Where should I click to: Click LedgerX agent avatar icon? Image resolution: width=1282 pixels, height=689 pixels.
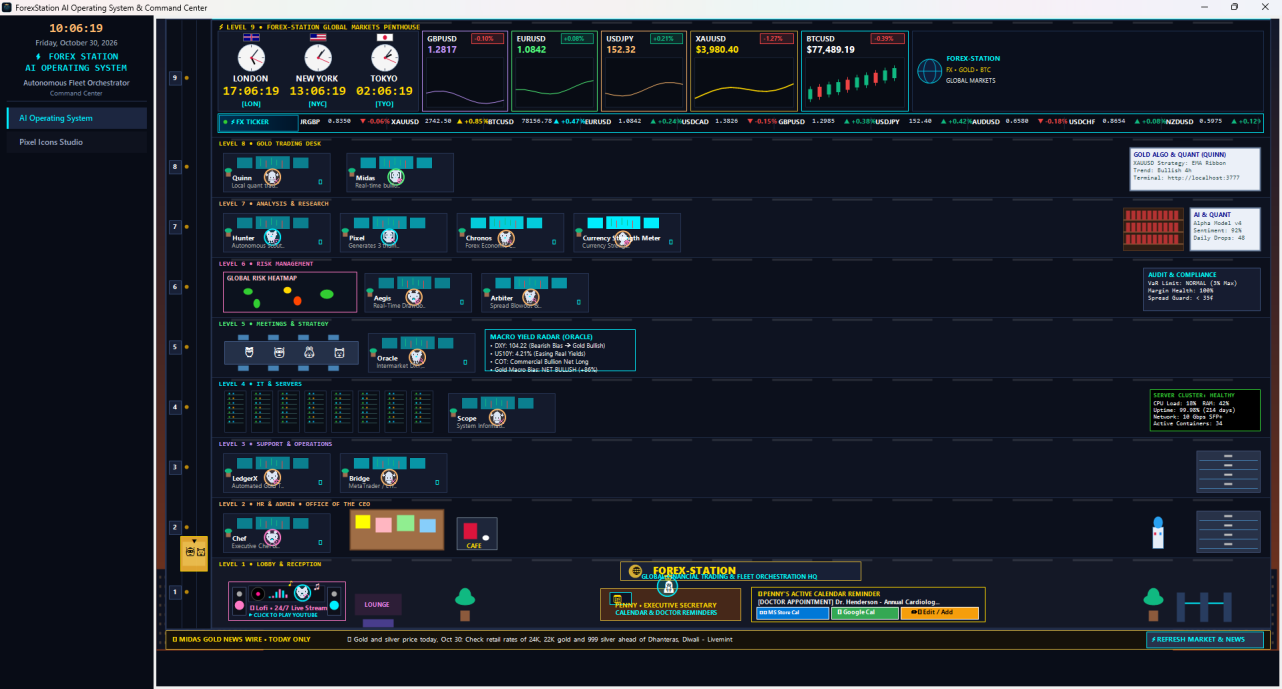[272, 478]
